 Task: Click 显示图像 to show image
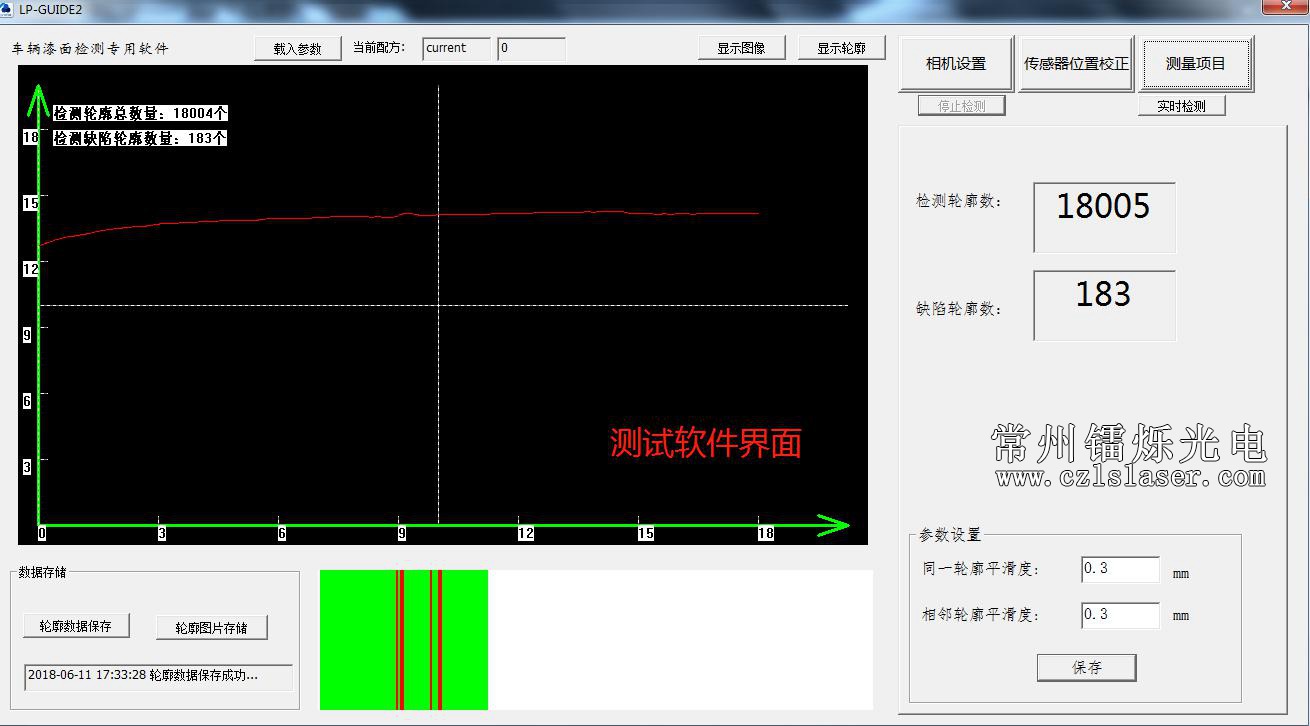[x=741, y=46]
